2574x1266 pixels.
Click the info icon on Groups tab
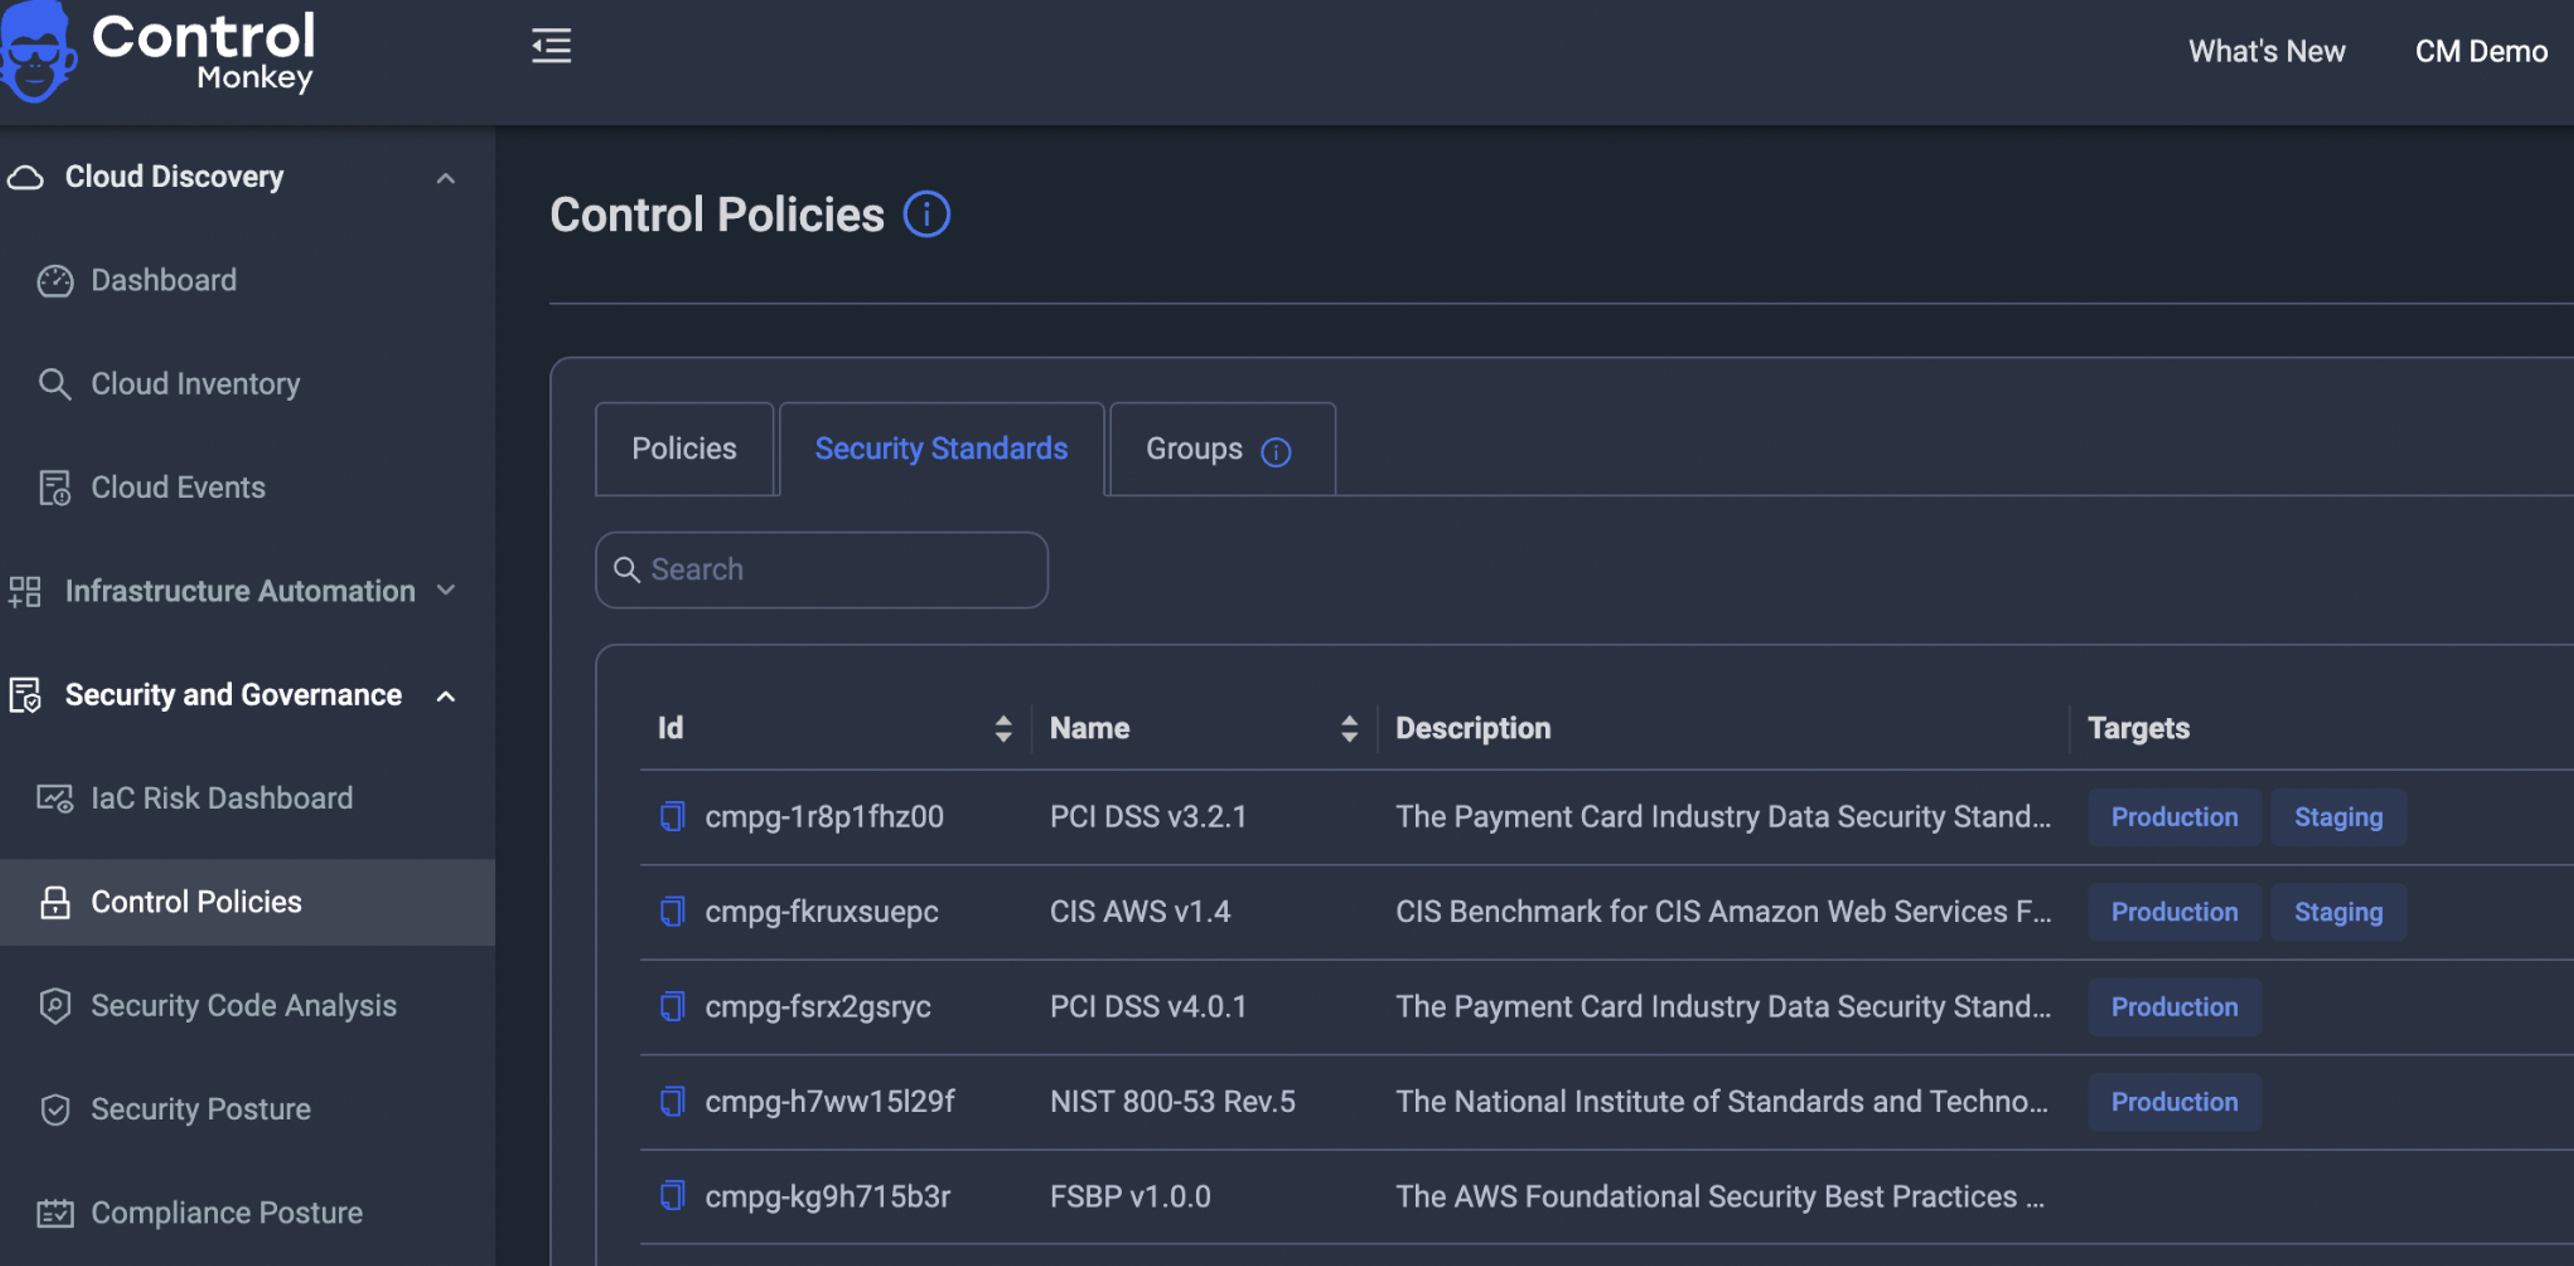tap(1275, 451)
